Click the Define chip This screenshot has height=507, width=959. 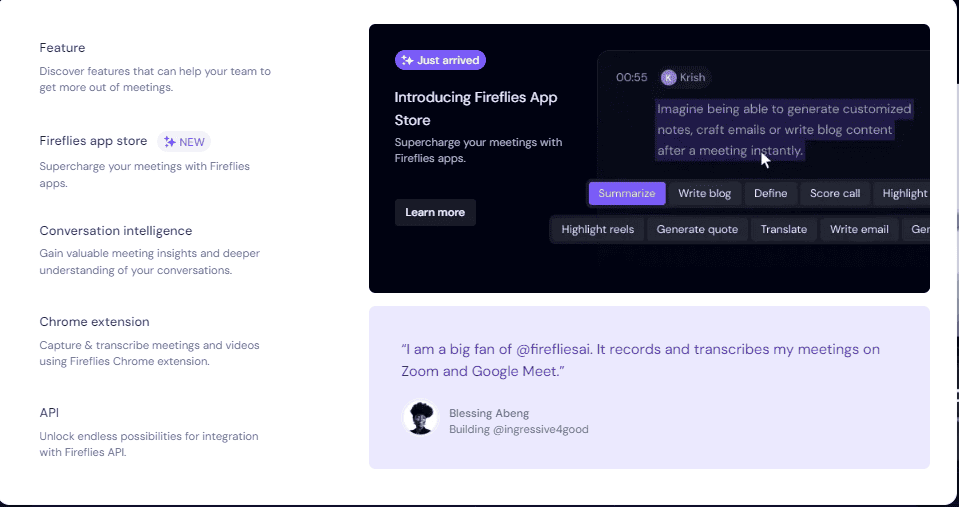pos(770,194)
